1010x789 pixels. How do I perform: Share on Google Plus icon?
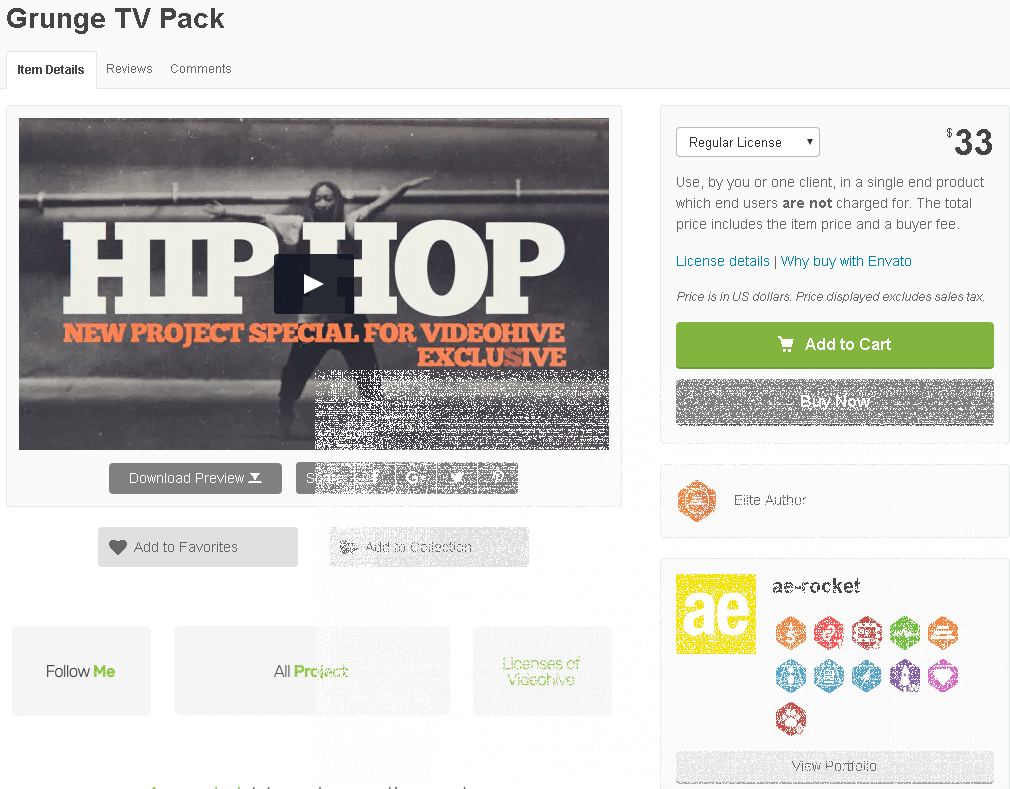[415, 478]
